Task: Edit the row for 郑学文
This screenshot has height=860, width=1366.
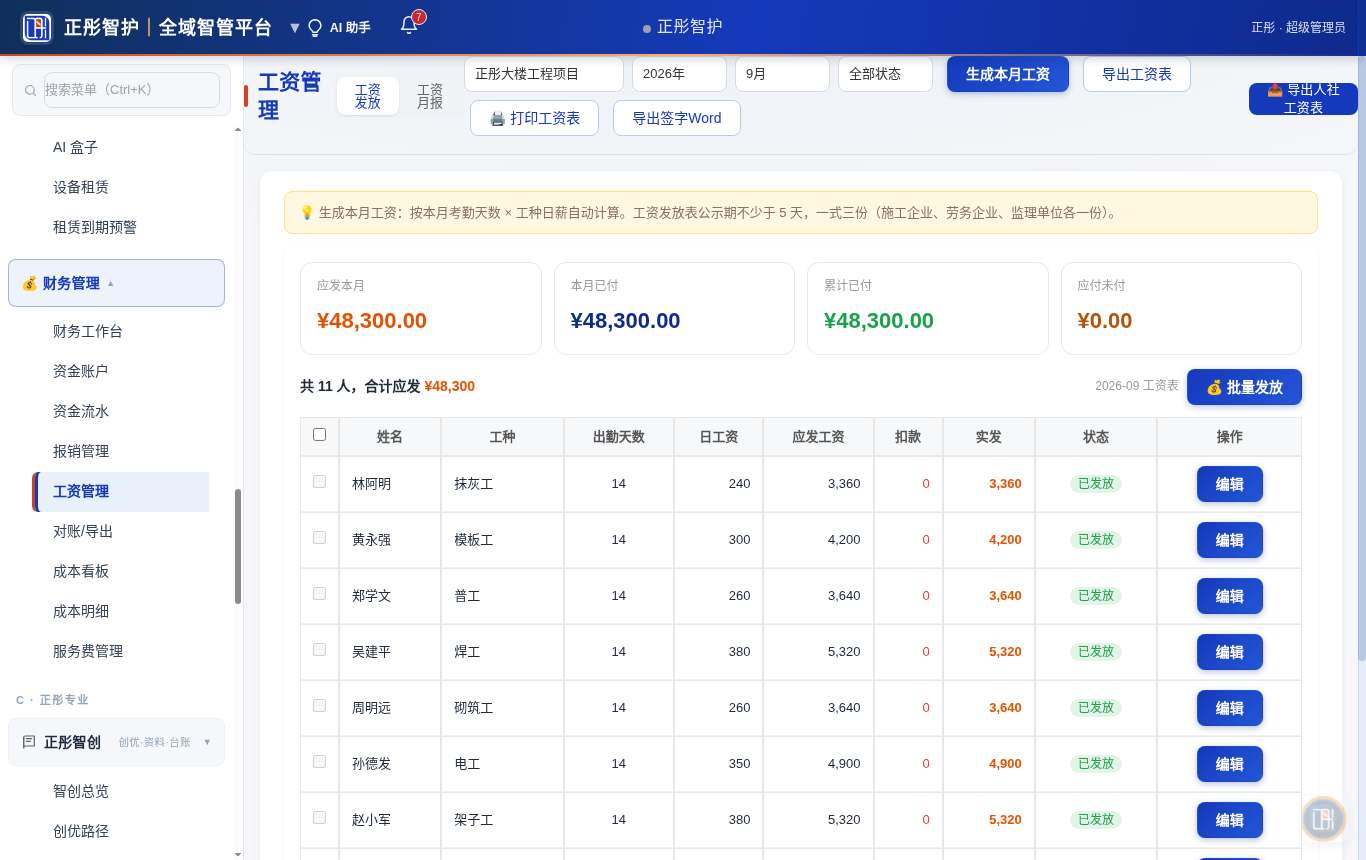Action: pyautogui.click(x=1230, y=596)
